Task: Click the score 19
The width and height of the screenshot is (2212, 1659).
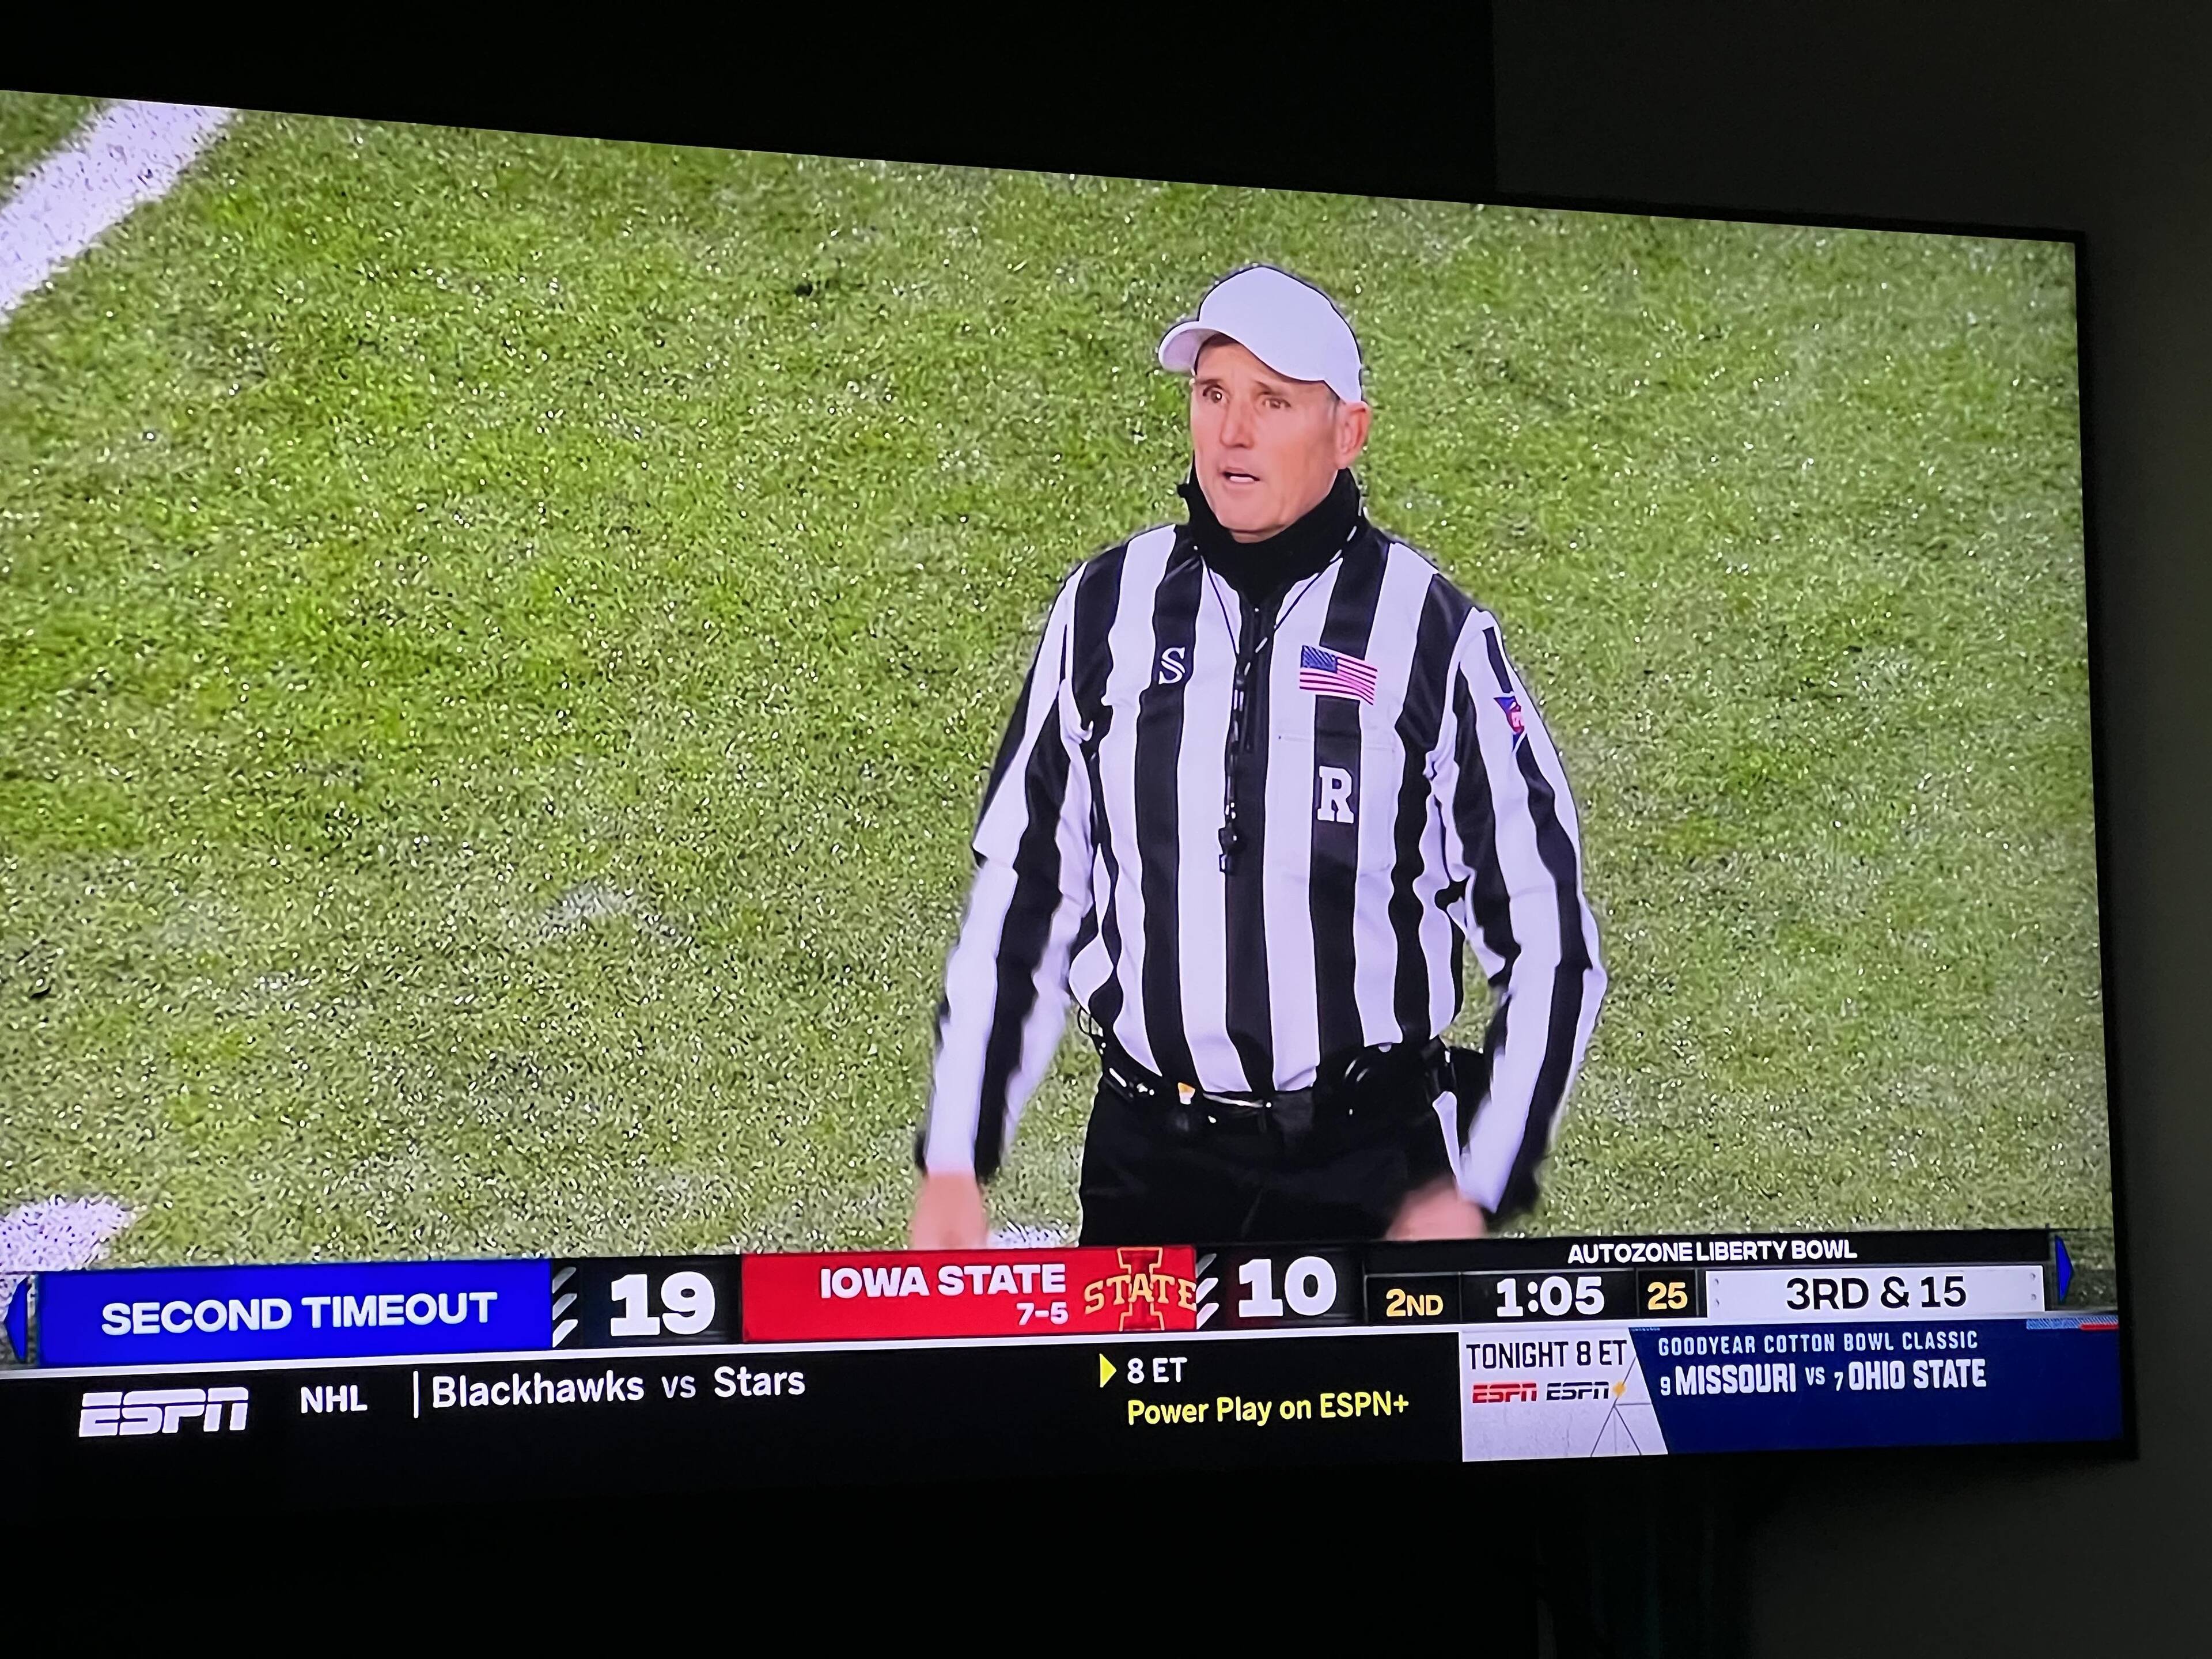Action: (661, 1303)
